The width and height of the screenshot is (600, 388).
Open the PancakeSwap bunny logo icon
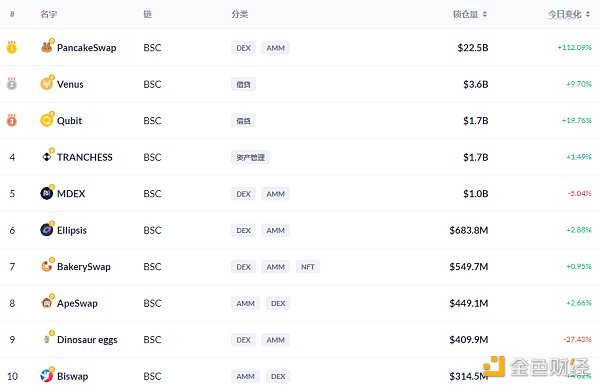coord(47,47)
